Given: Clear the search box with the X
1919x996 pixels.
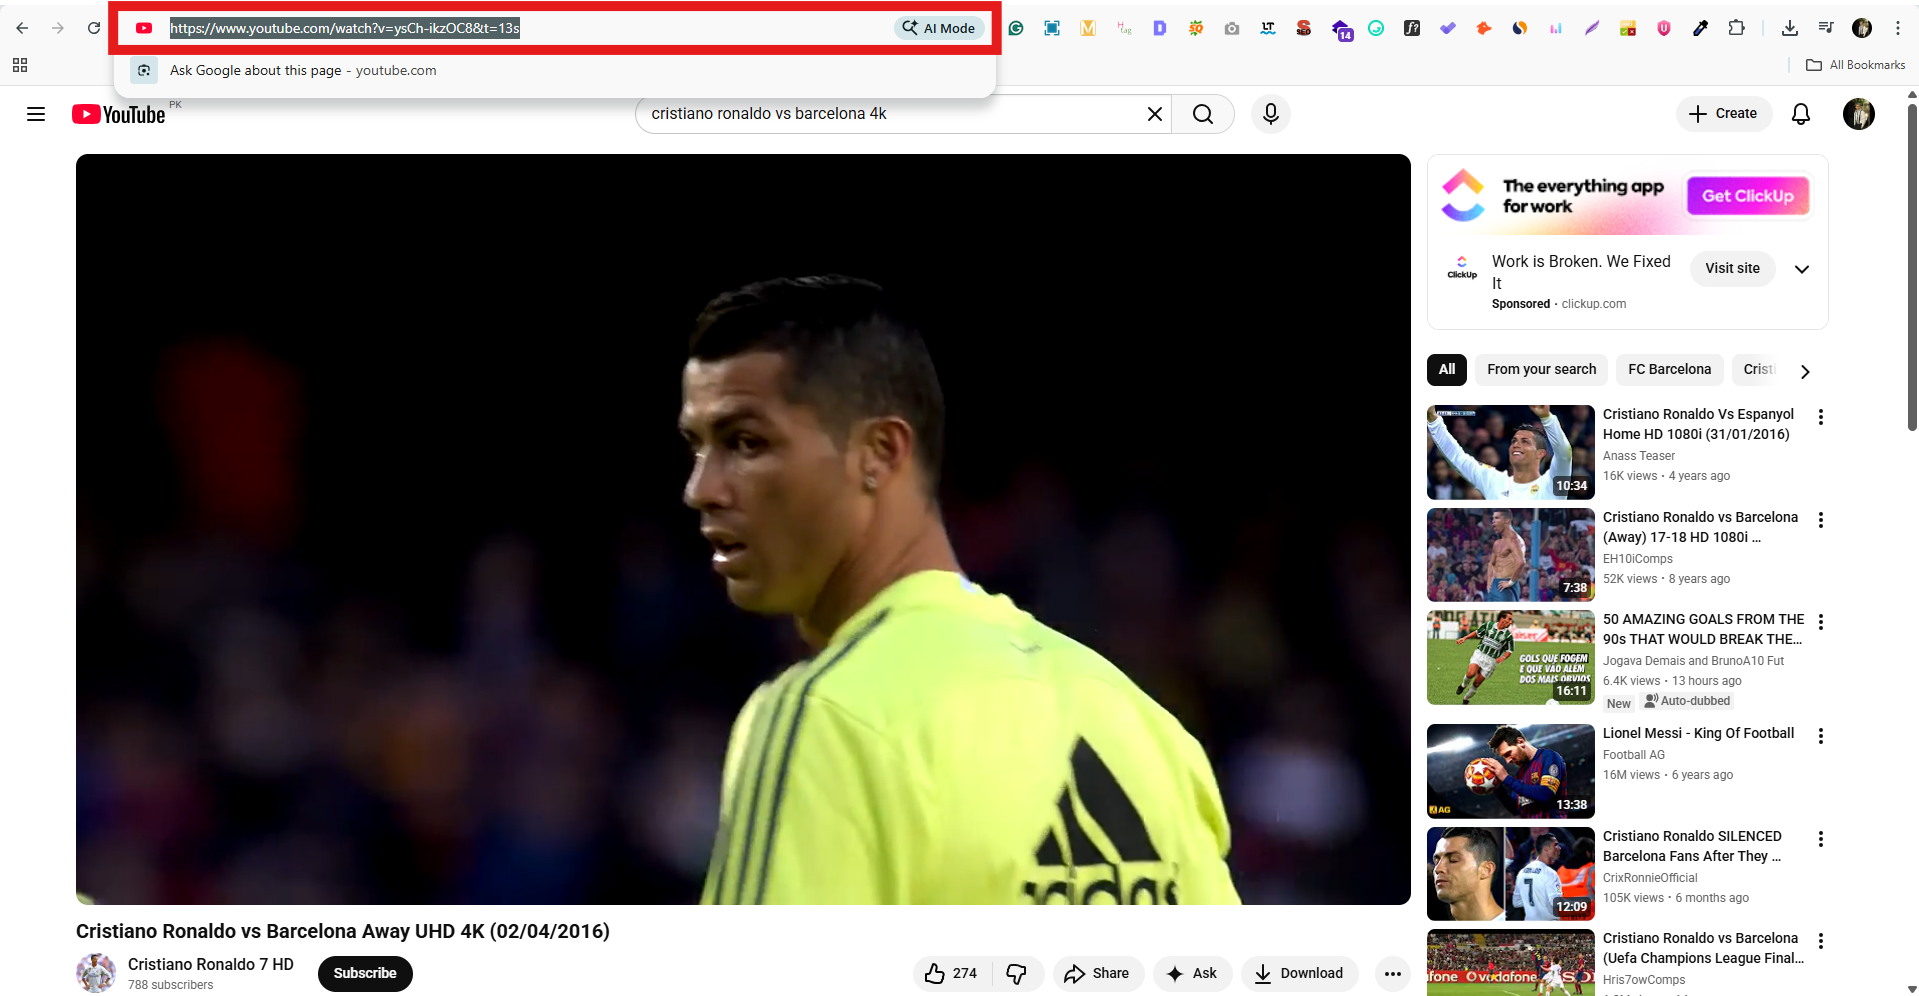Looking at the screenshot, I should click(x=1155, y=113).
